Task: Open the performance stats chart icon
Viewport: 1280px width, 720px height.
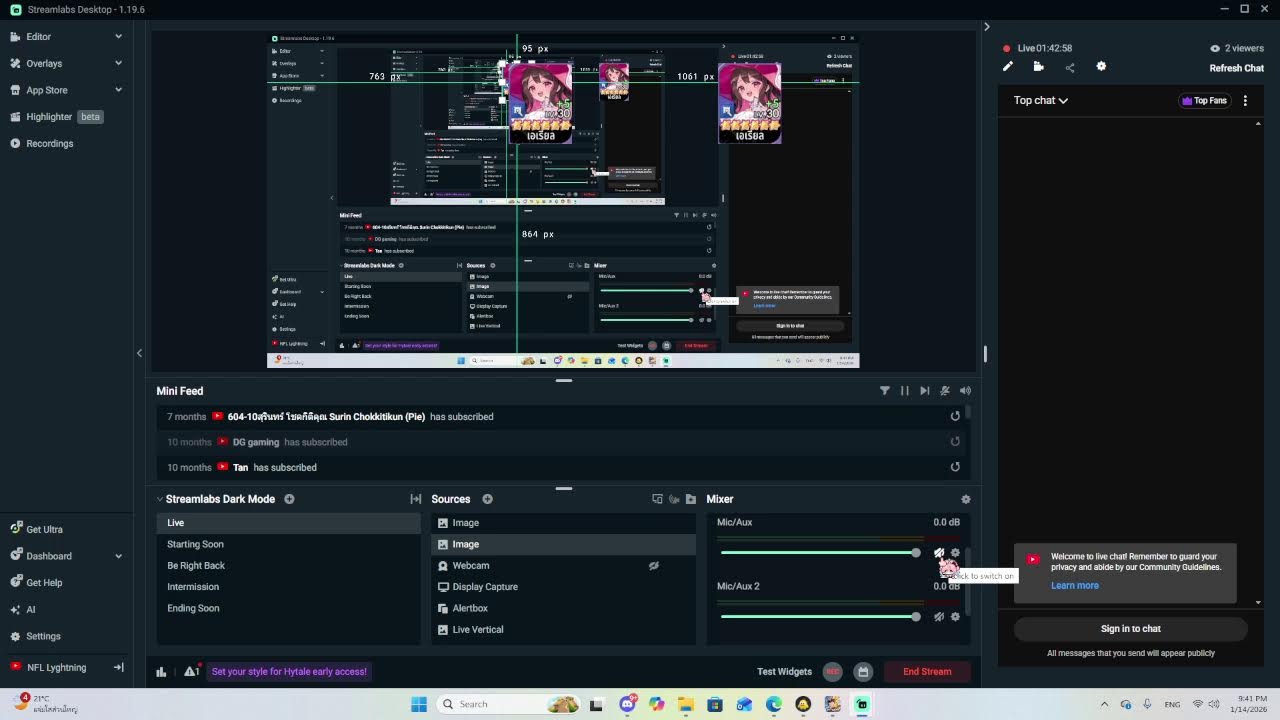Action: coord(161,672)
